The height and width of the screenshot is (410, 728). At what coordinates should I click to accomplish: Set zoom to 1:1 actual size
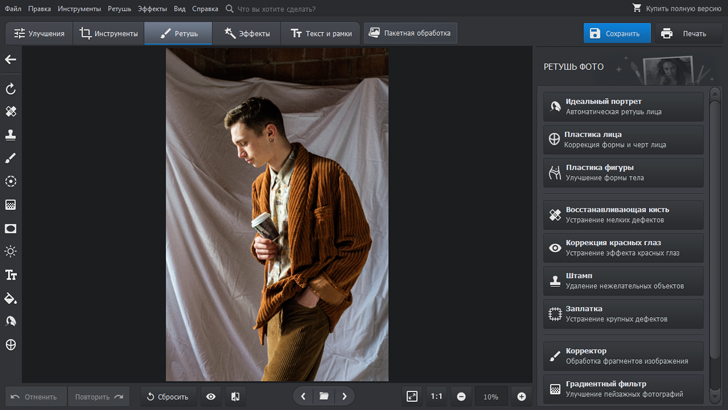click(x=437, y=397)
